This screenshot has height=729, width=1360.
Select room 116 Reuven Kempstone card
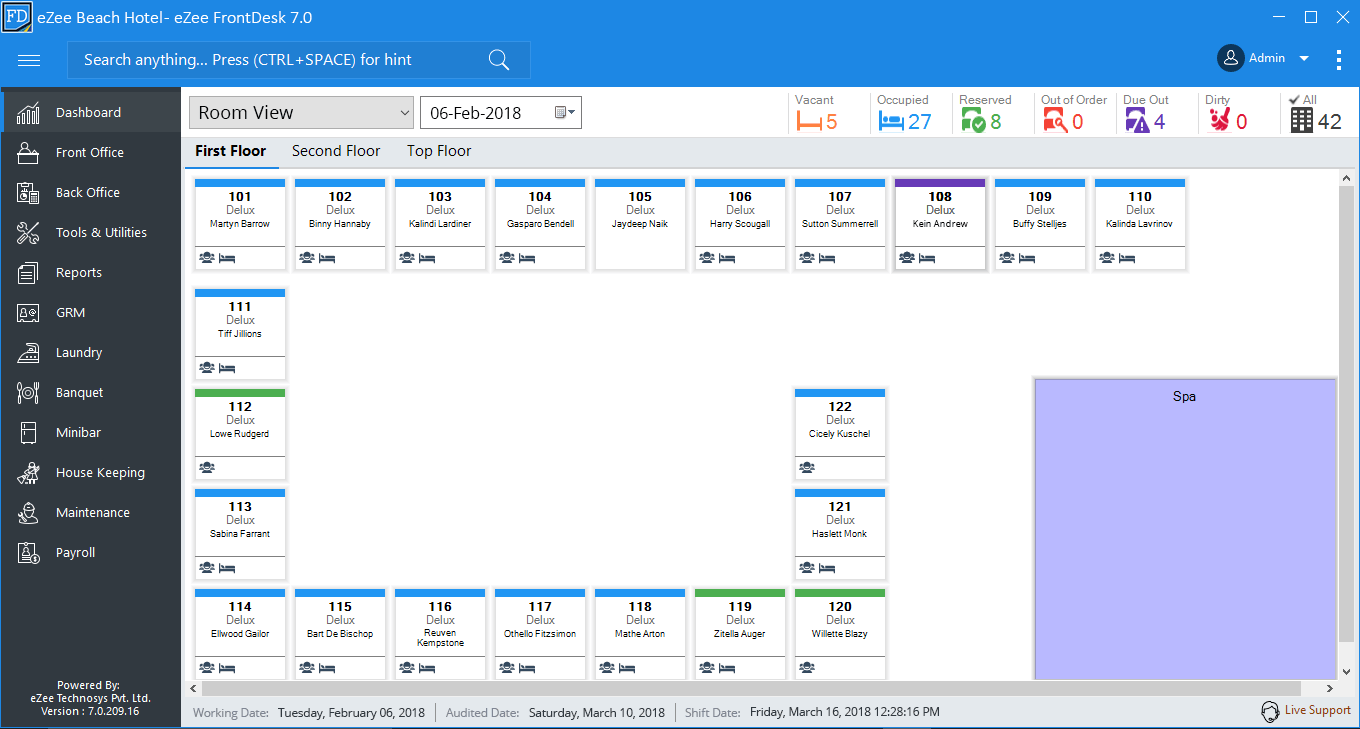click(x=440, y=635)
